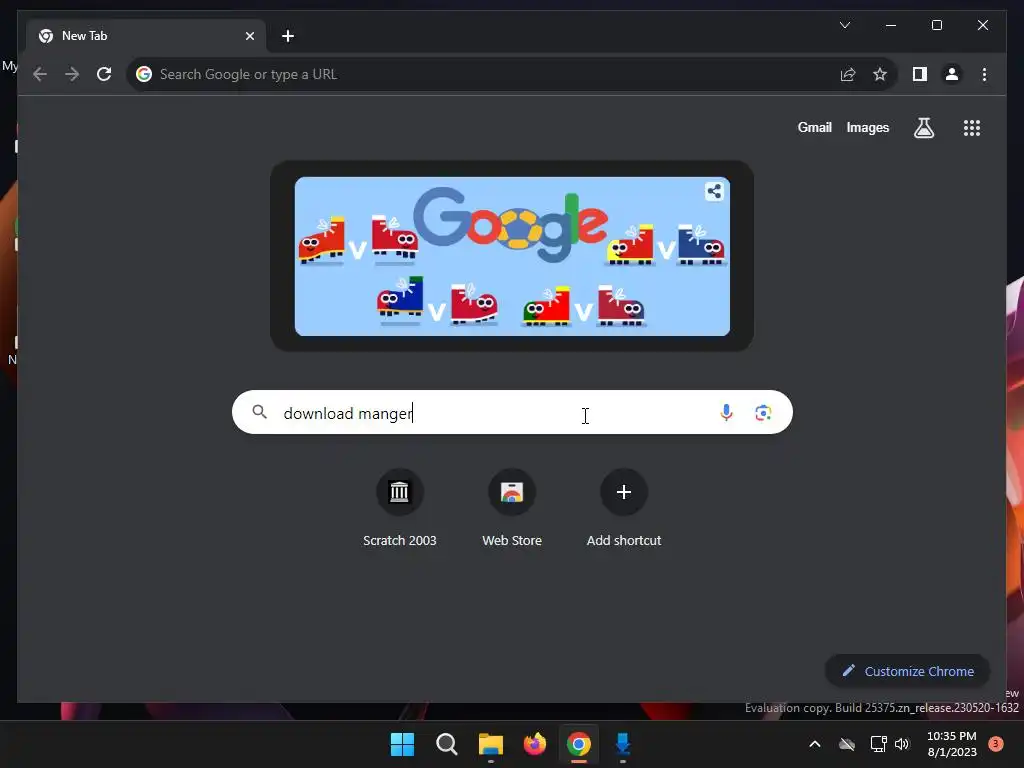Open the Windows Start menu
The width and height of the screenshot is (1024, 768).
[x=402, y=744]
